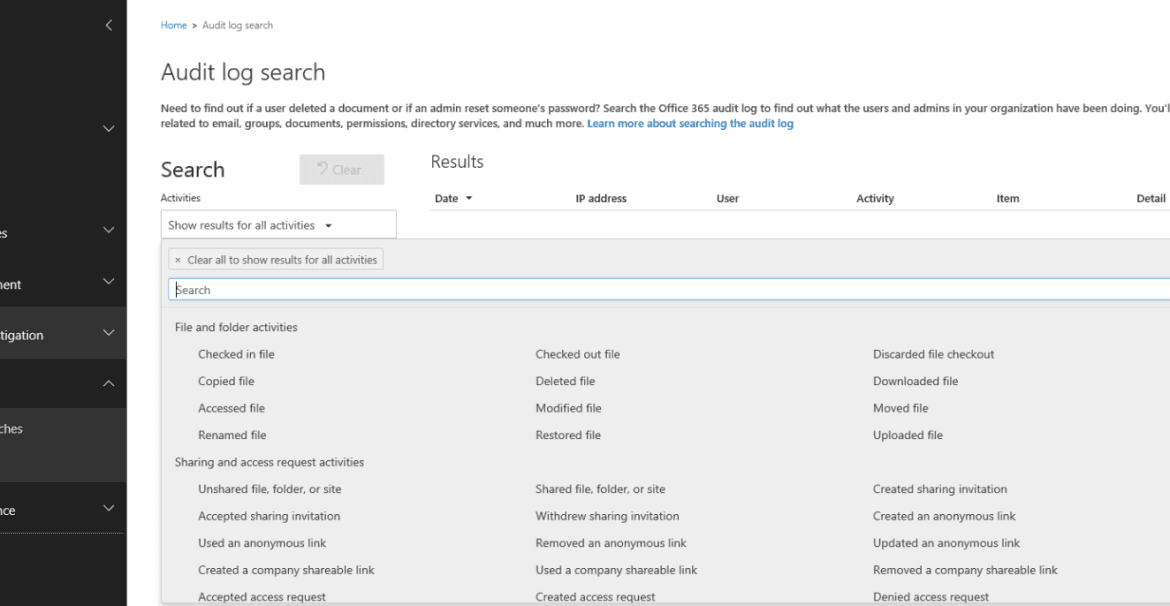1170x606 pixels.
Task: Dismiss the clear-all activities filter chip
Action: [x=176, y=258]
